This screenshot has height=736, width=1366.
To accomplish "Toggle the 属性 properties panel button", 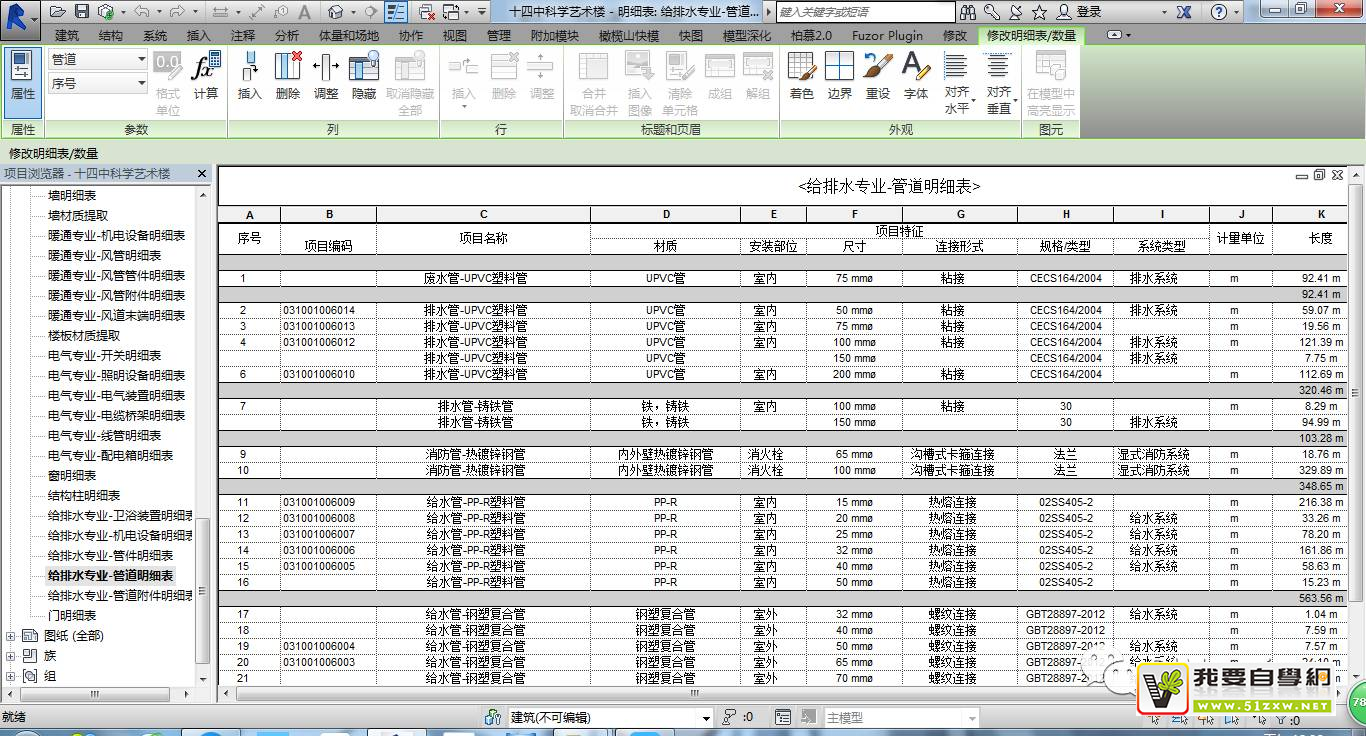I will 22,76.
